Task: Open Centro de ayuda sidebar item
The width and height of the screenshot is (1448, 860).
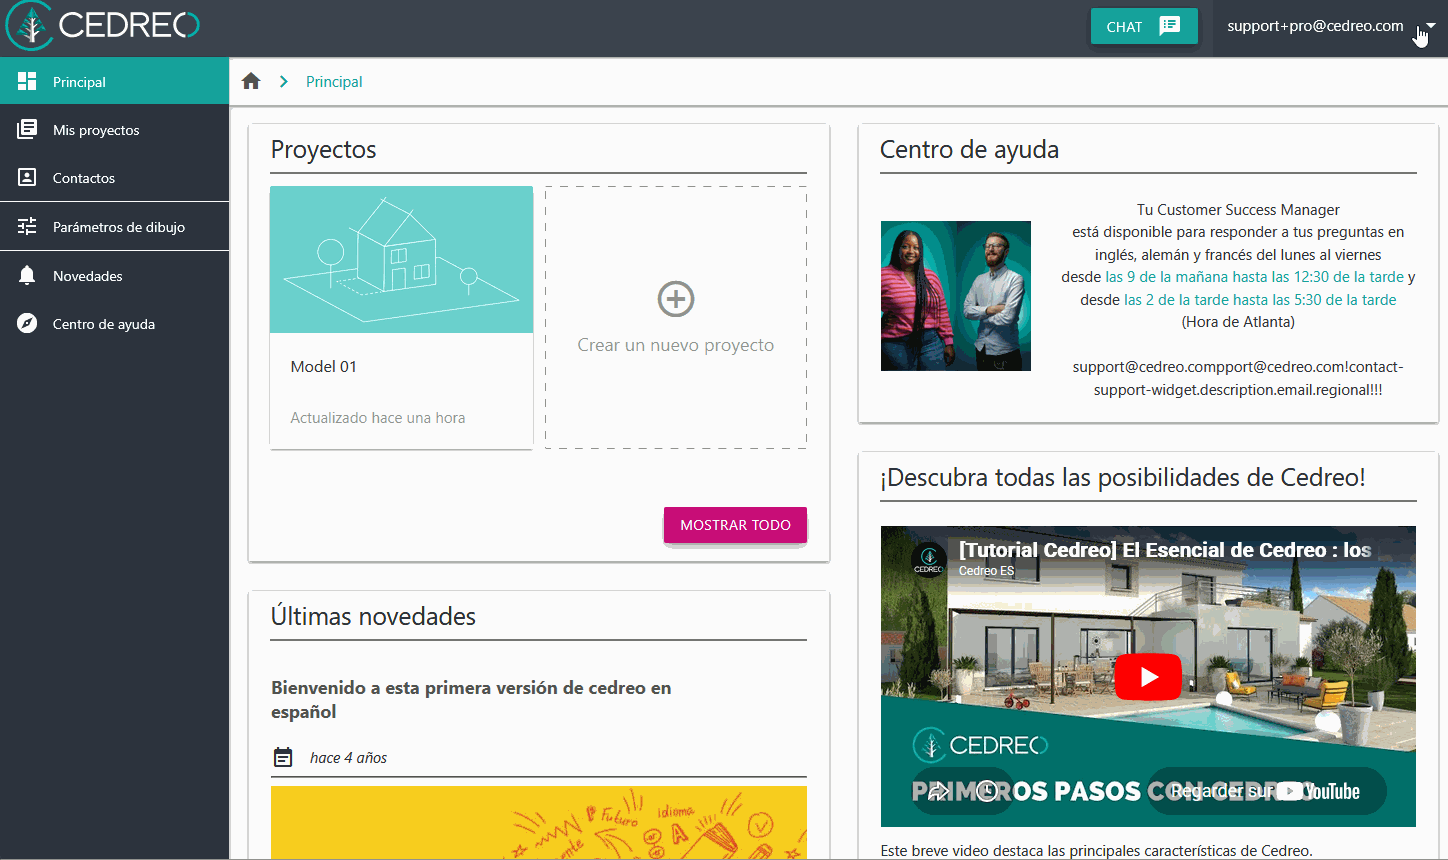Action: [x=114, y=324]
